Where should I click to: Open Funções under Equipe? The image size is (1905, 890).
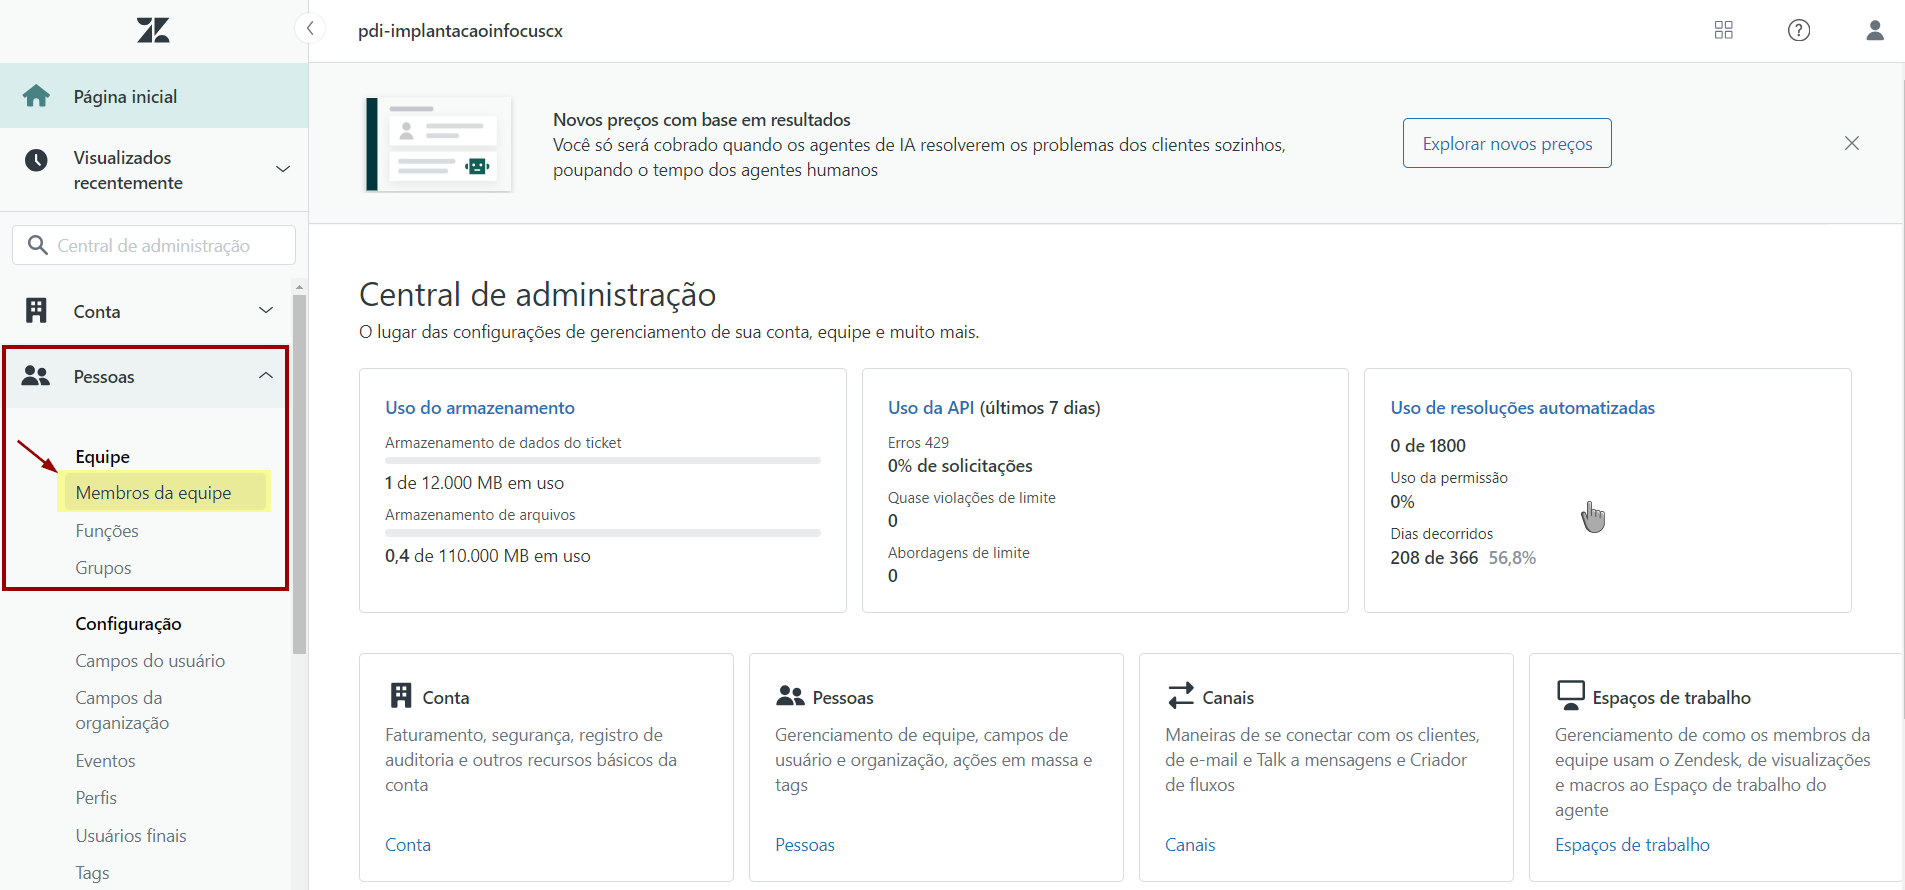[107, 531]
